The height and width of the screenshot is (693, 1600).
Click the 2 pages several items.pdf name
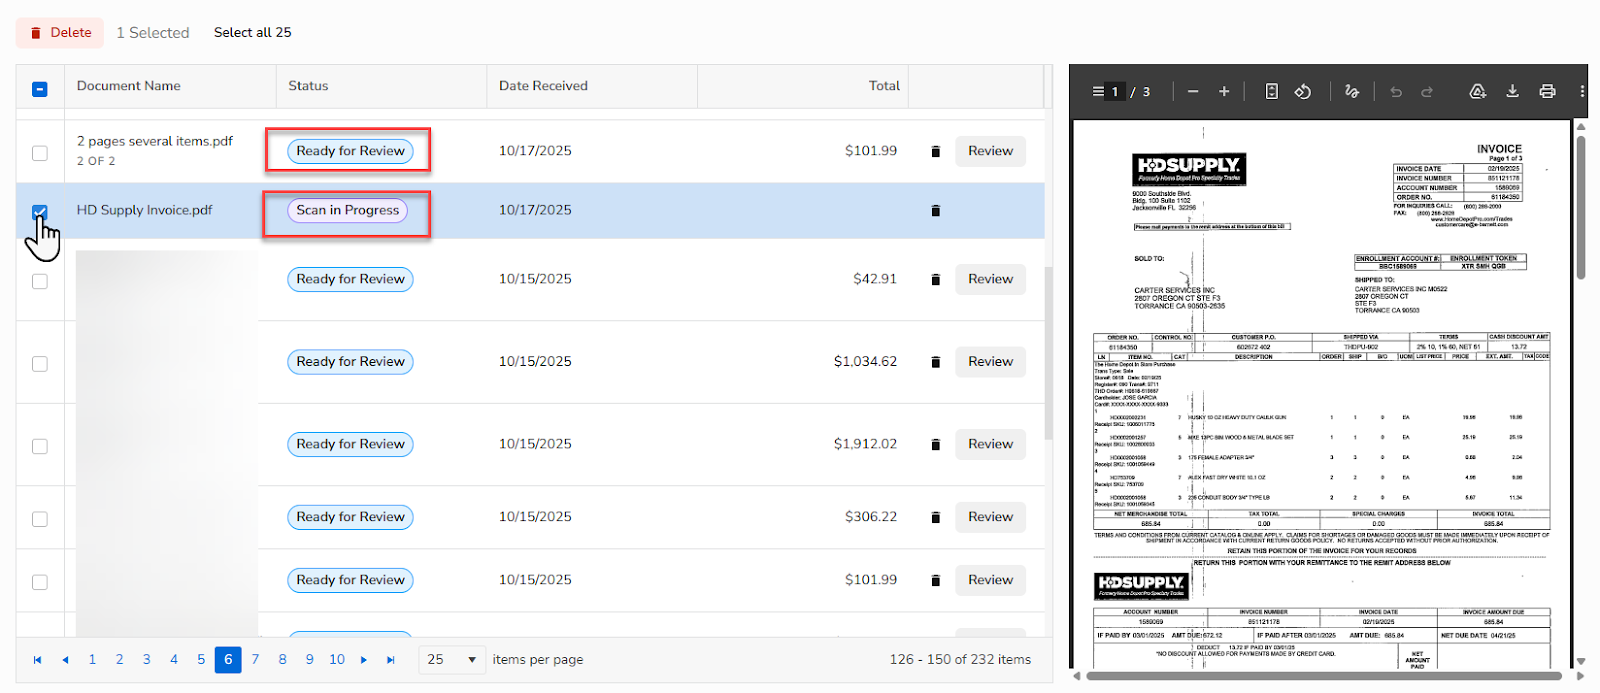155,141
